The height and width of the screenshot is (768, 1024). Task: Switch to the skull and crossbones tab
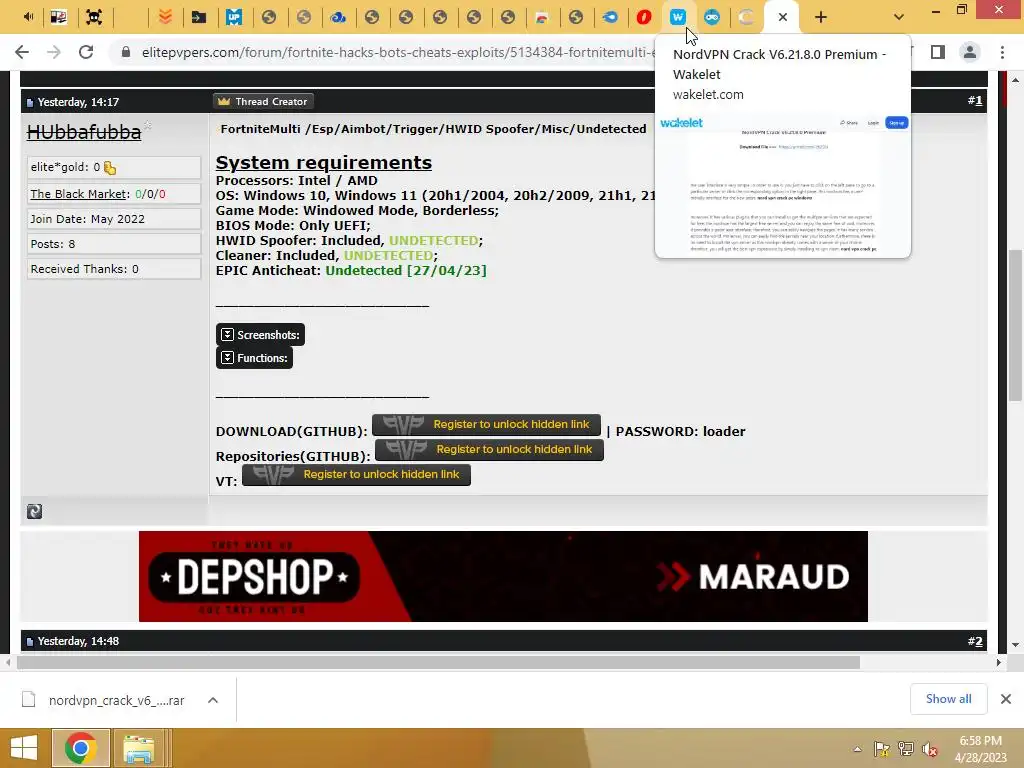pyautogui.click(x=94, y=17)
